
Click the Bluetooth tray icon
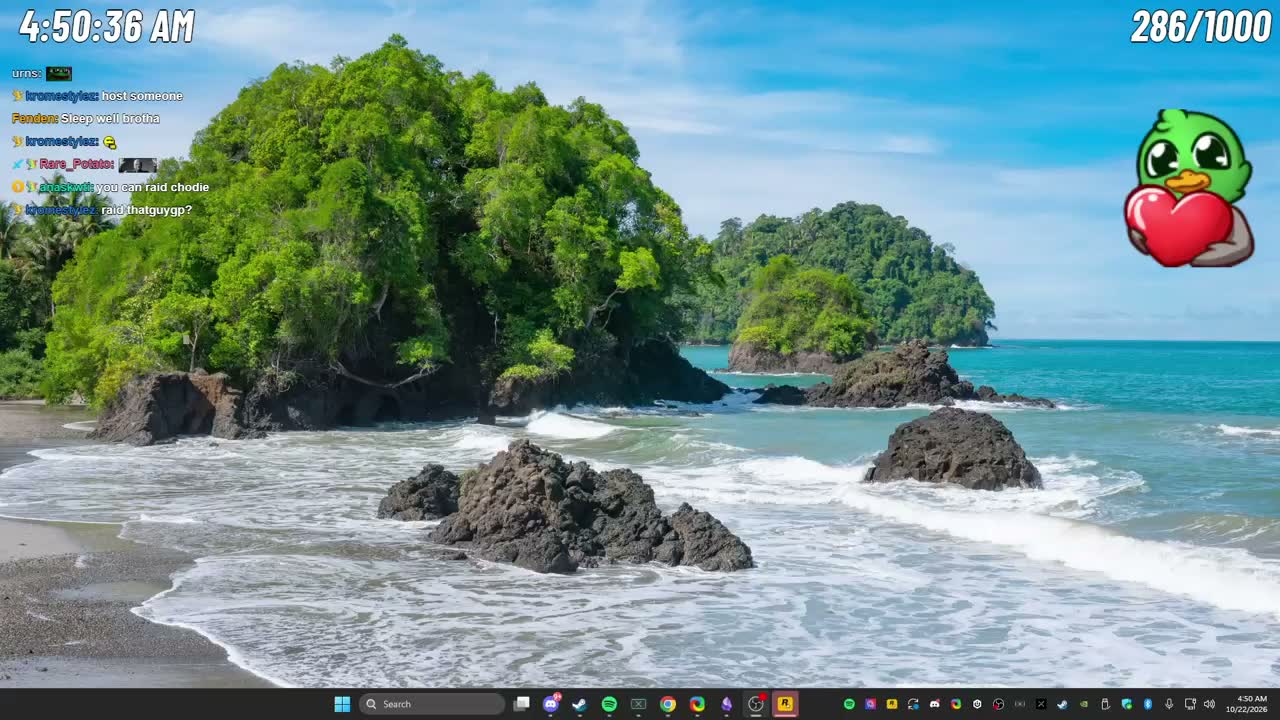1148,704
